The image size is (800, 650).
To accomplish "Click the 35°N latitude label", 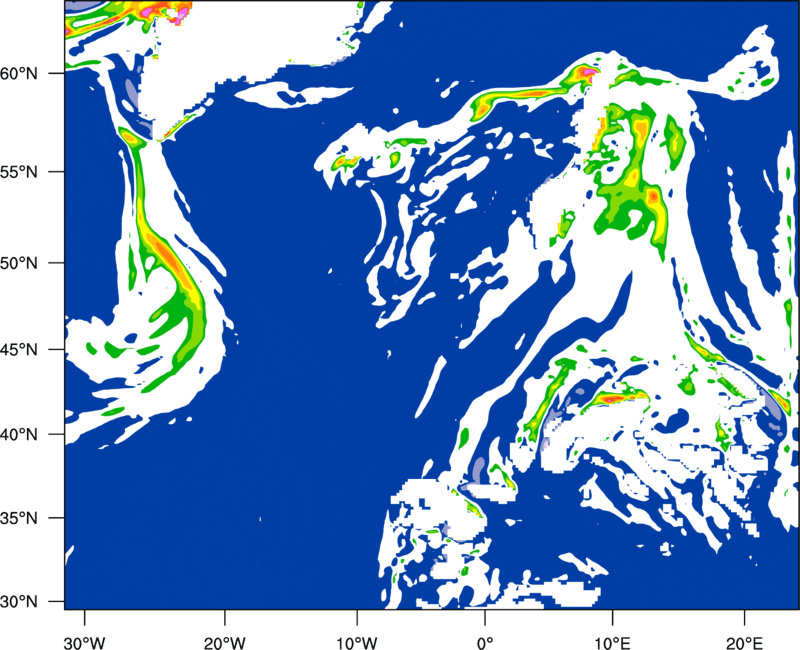I will tap(19, 518).
